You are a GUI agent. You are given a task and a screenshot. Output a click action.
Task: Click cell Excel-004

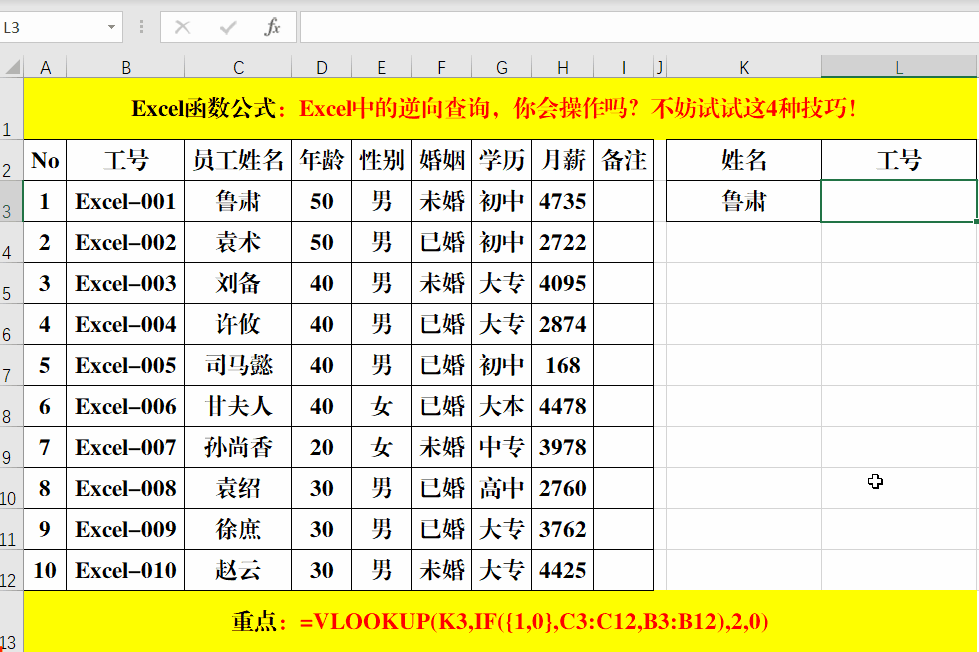125,324
